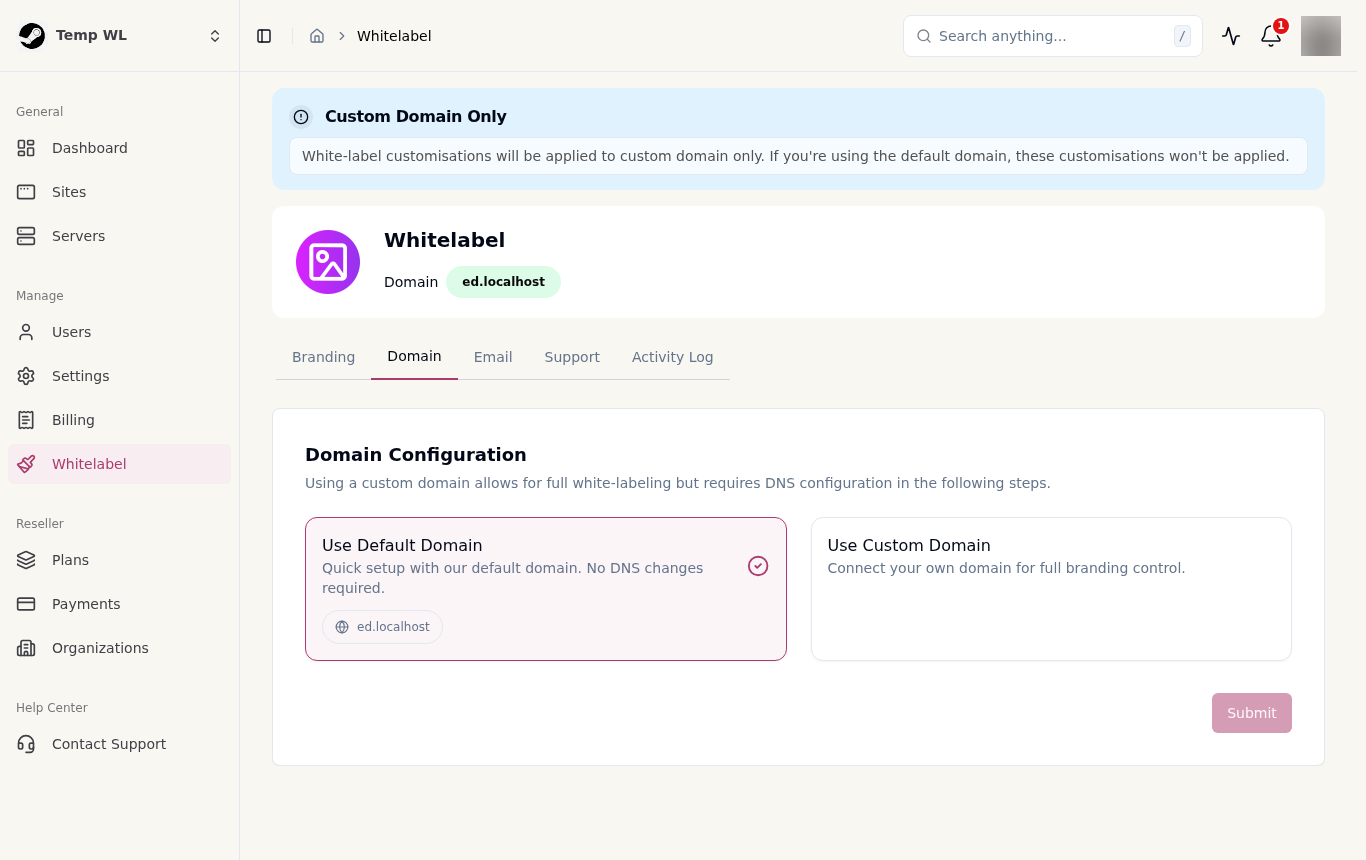Select the Use Custom Domain option
This screenshot has width=1366, height=860.
pyautogui.click(x=1051, y=589)
